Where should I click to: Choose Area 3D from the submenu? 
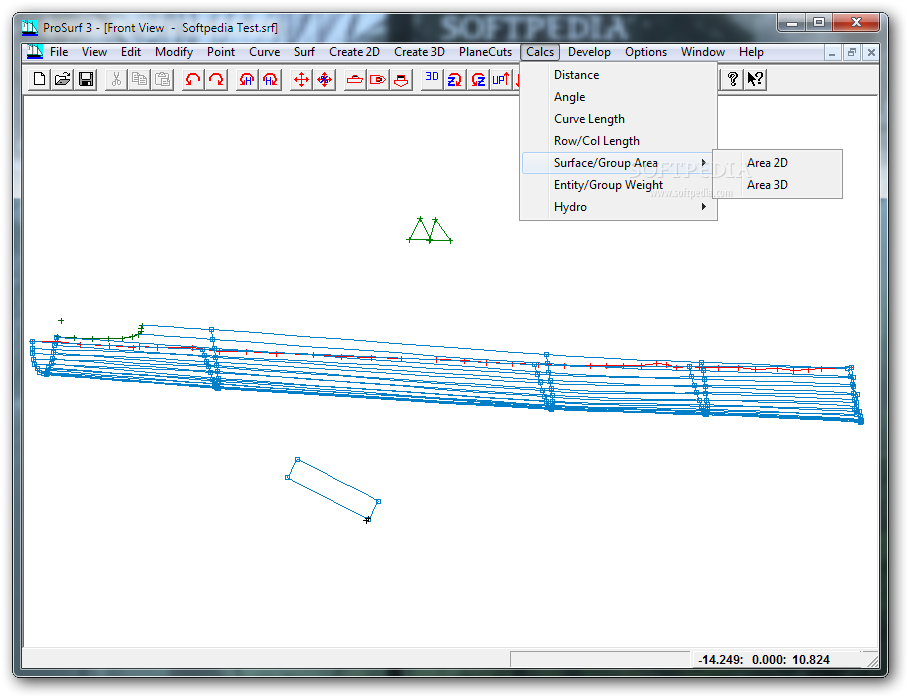(x=777, y=185)
